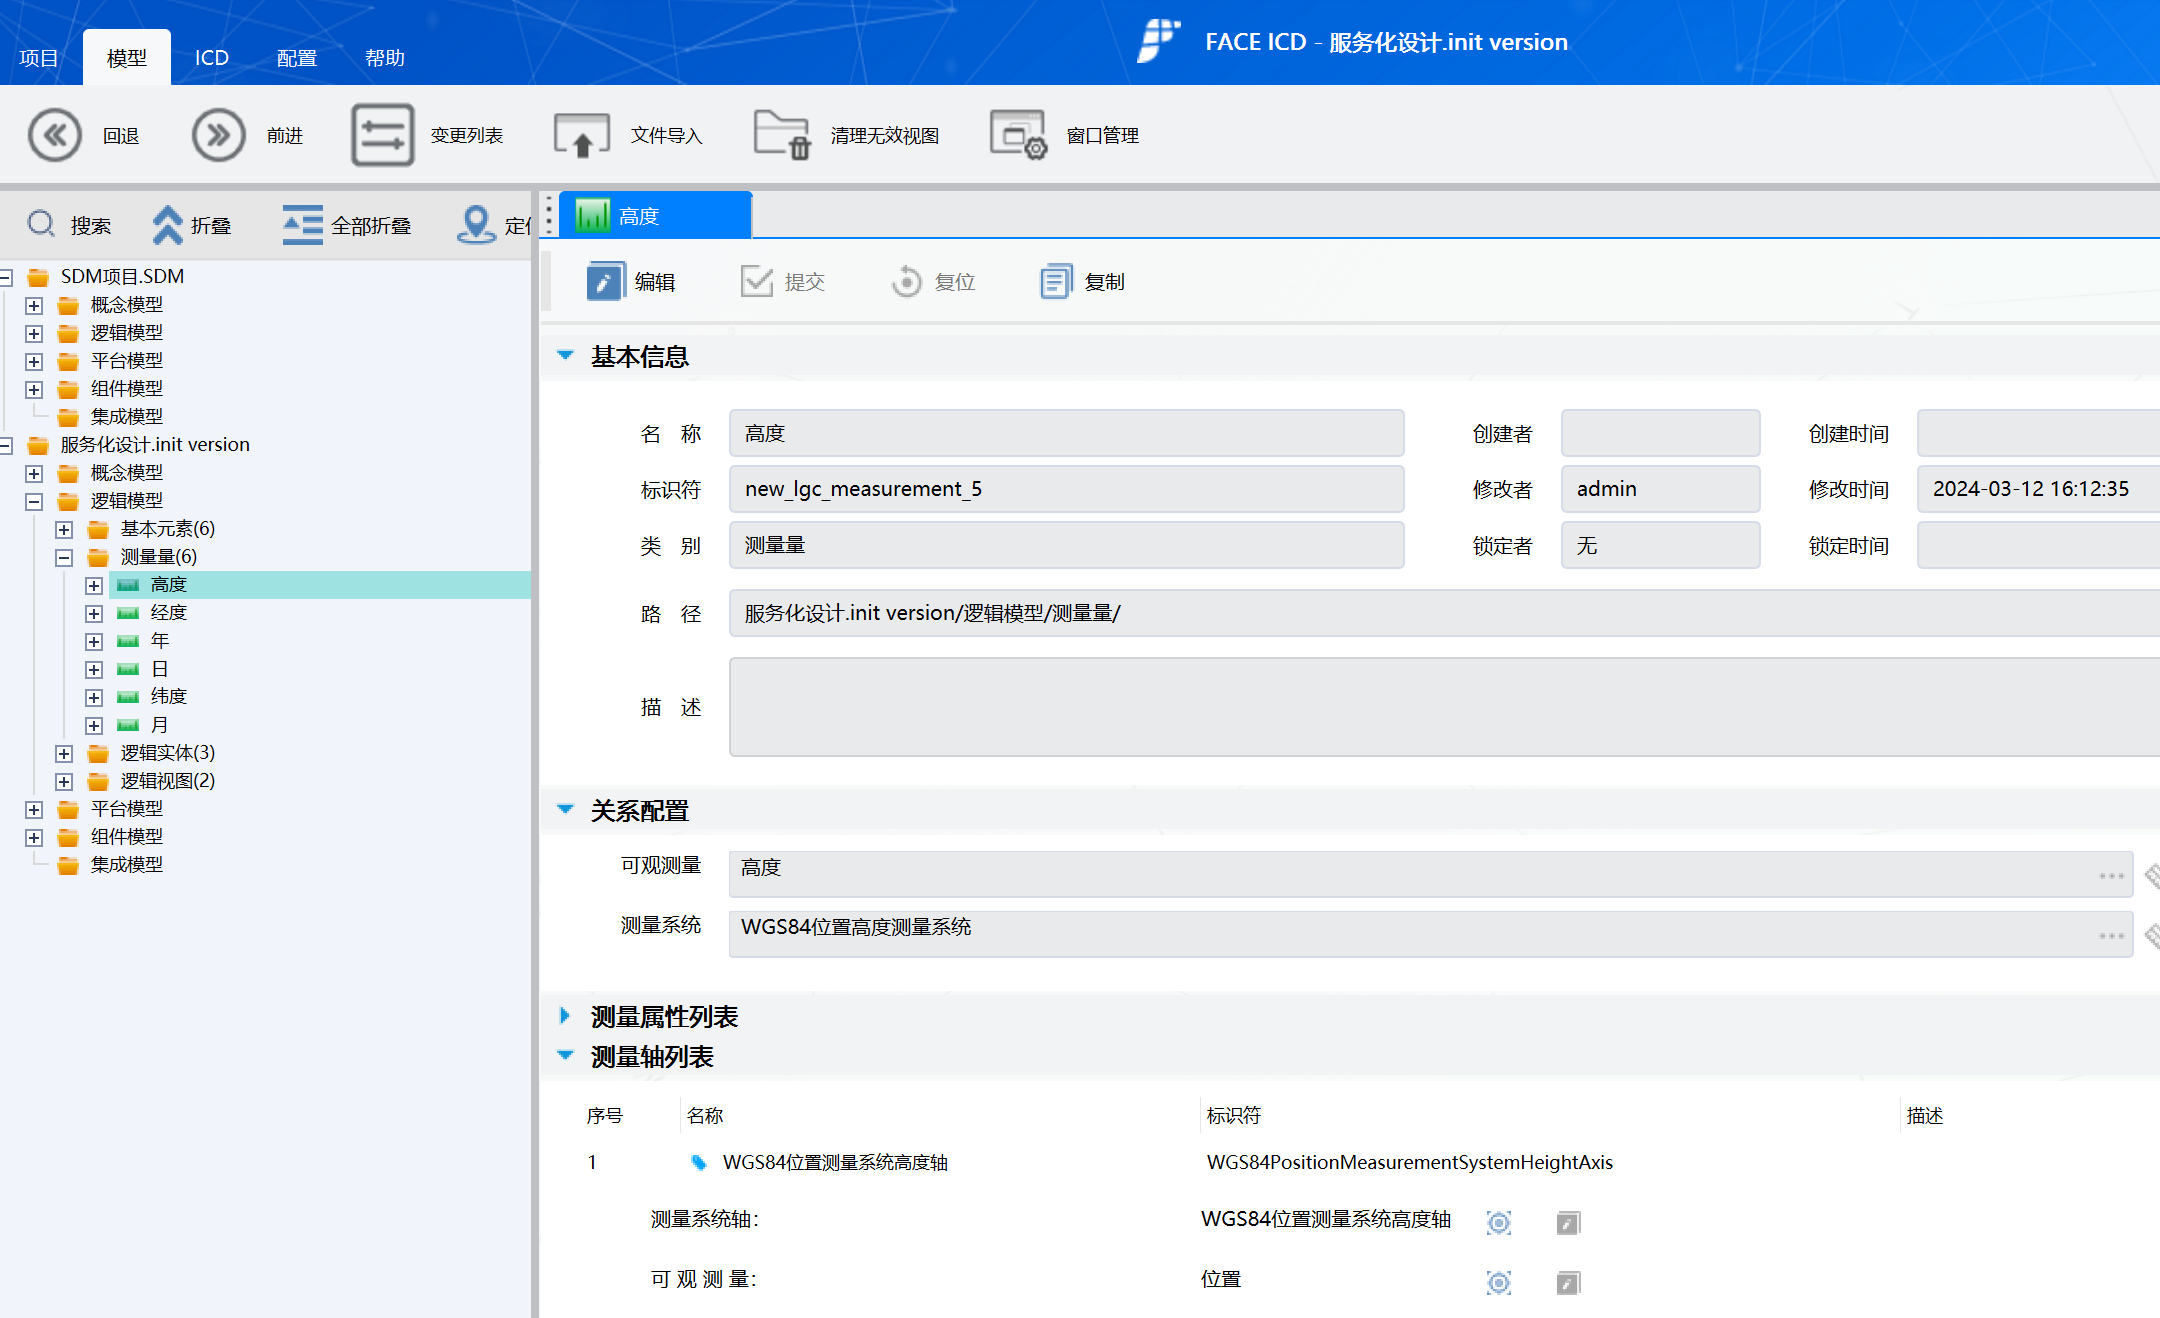Select the 集成模型 item under SDM项目.SDM
Image resolution: width=2160 pixels, height=1318 pixels.
(x=126, y=417)
